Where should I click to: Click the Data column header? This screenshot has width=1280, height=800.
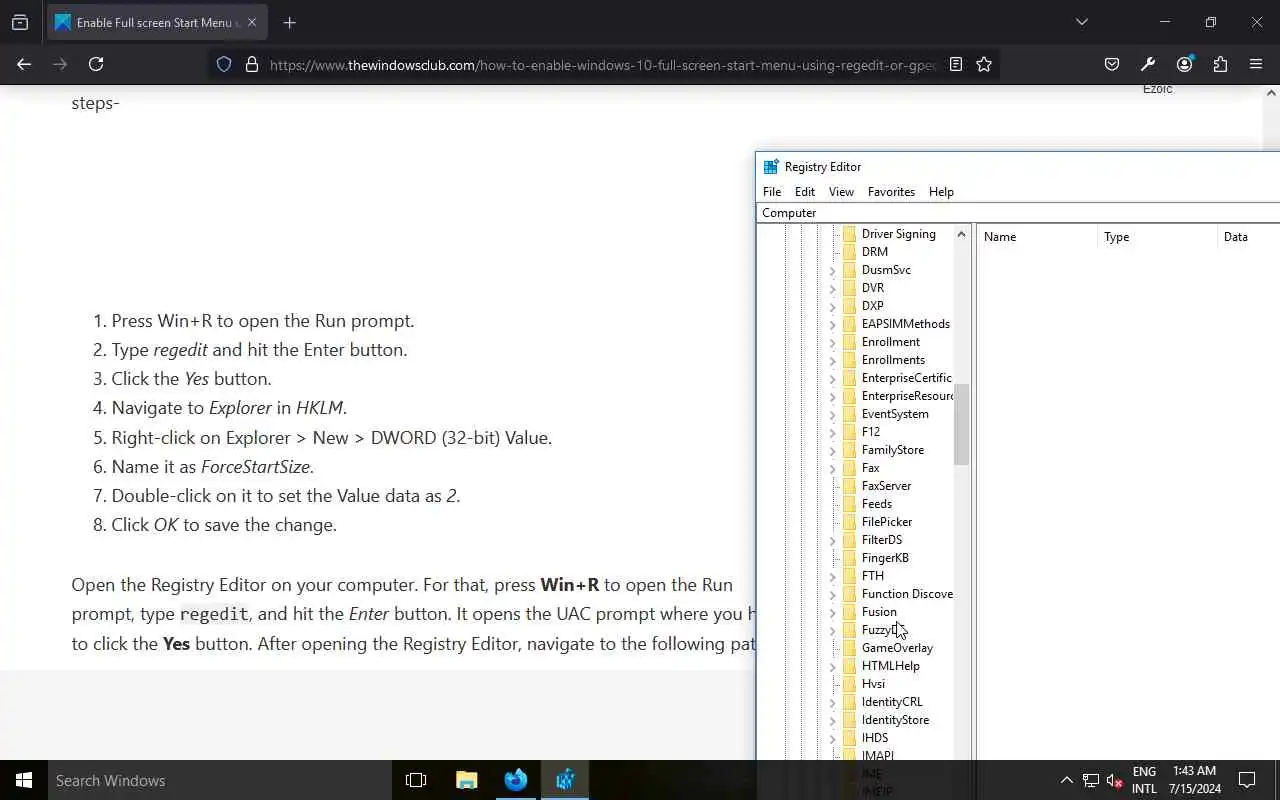pos(1249,237)
